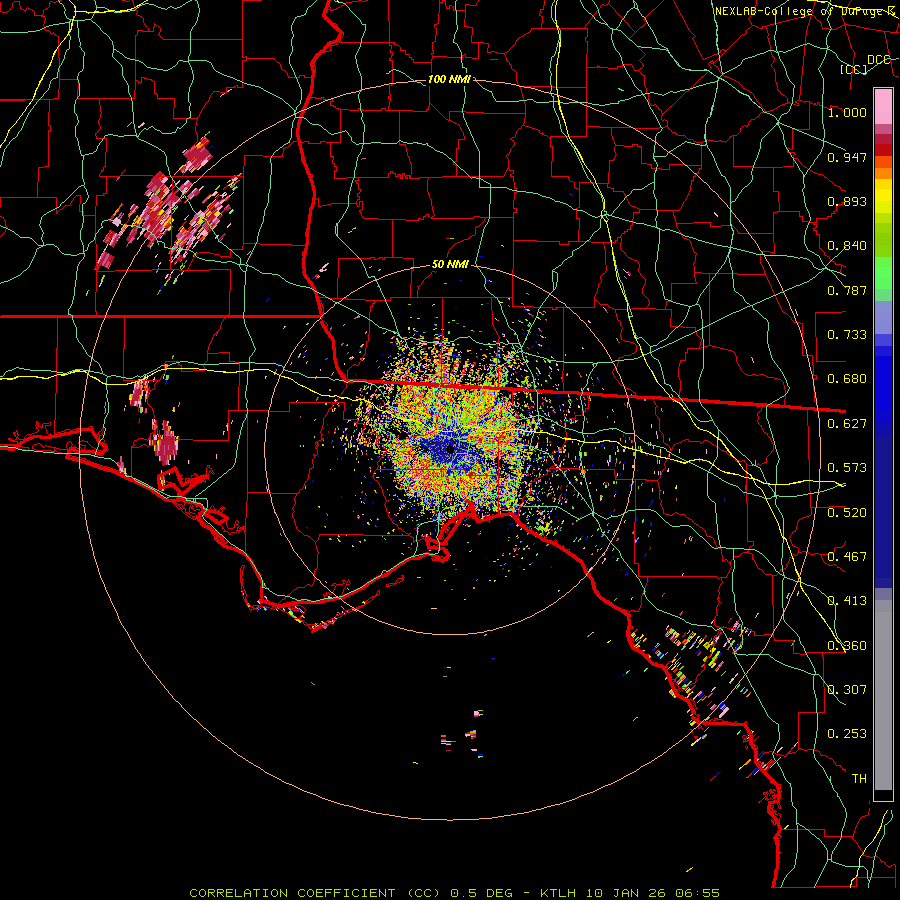Click the 1.000 legend value
Screen dimensions: 900x900
(847, 112)
